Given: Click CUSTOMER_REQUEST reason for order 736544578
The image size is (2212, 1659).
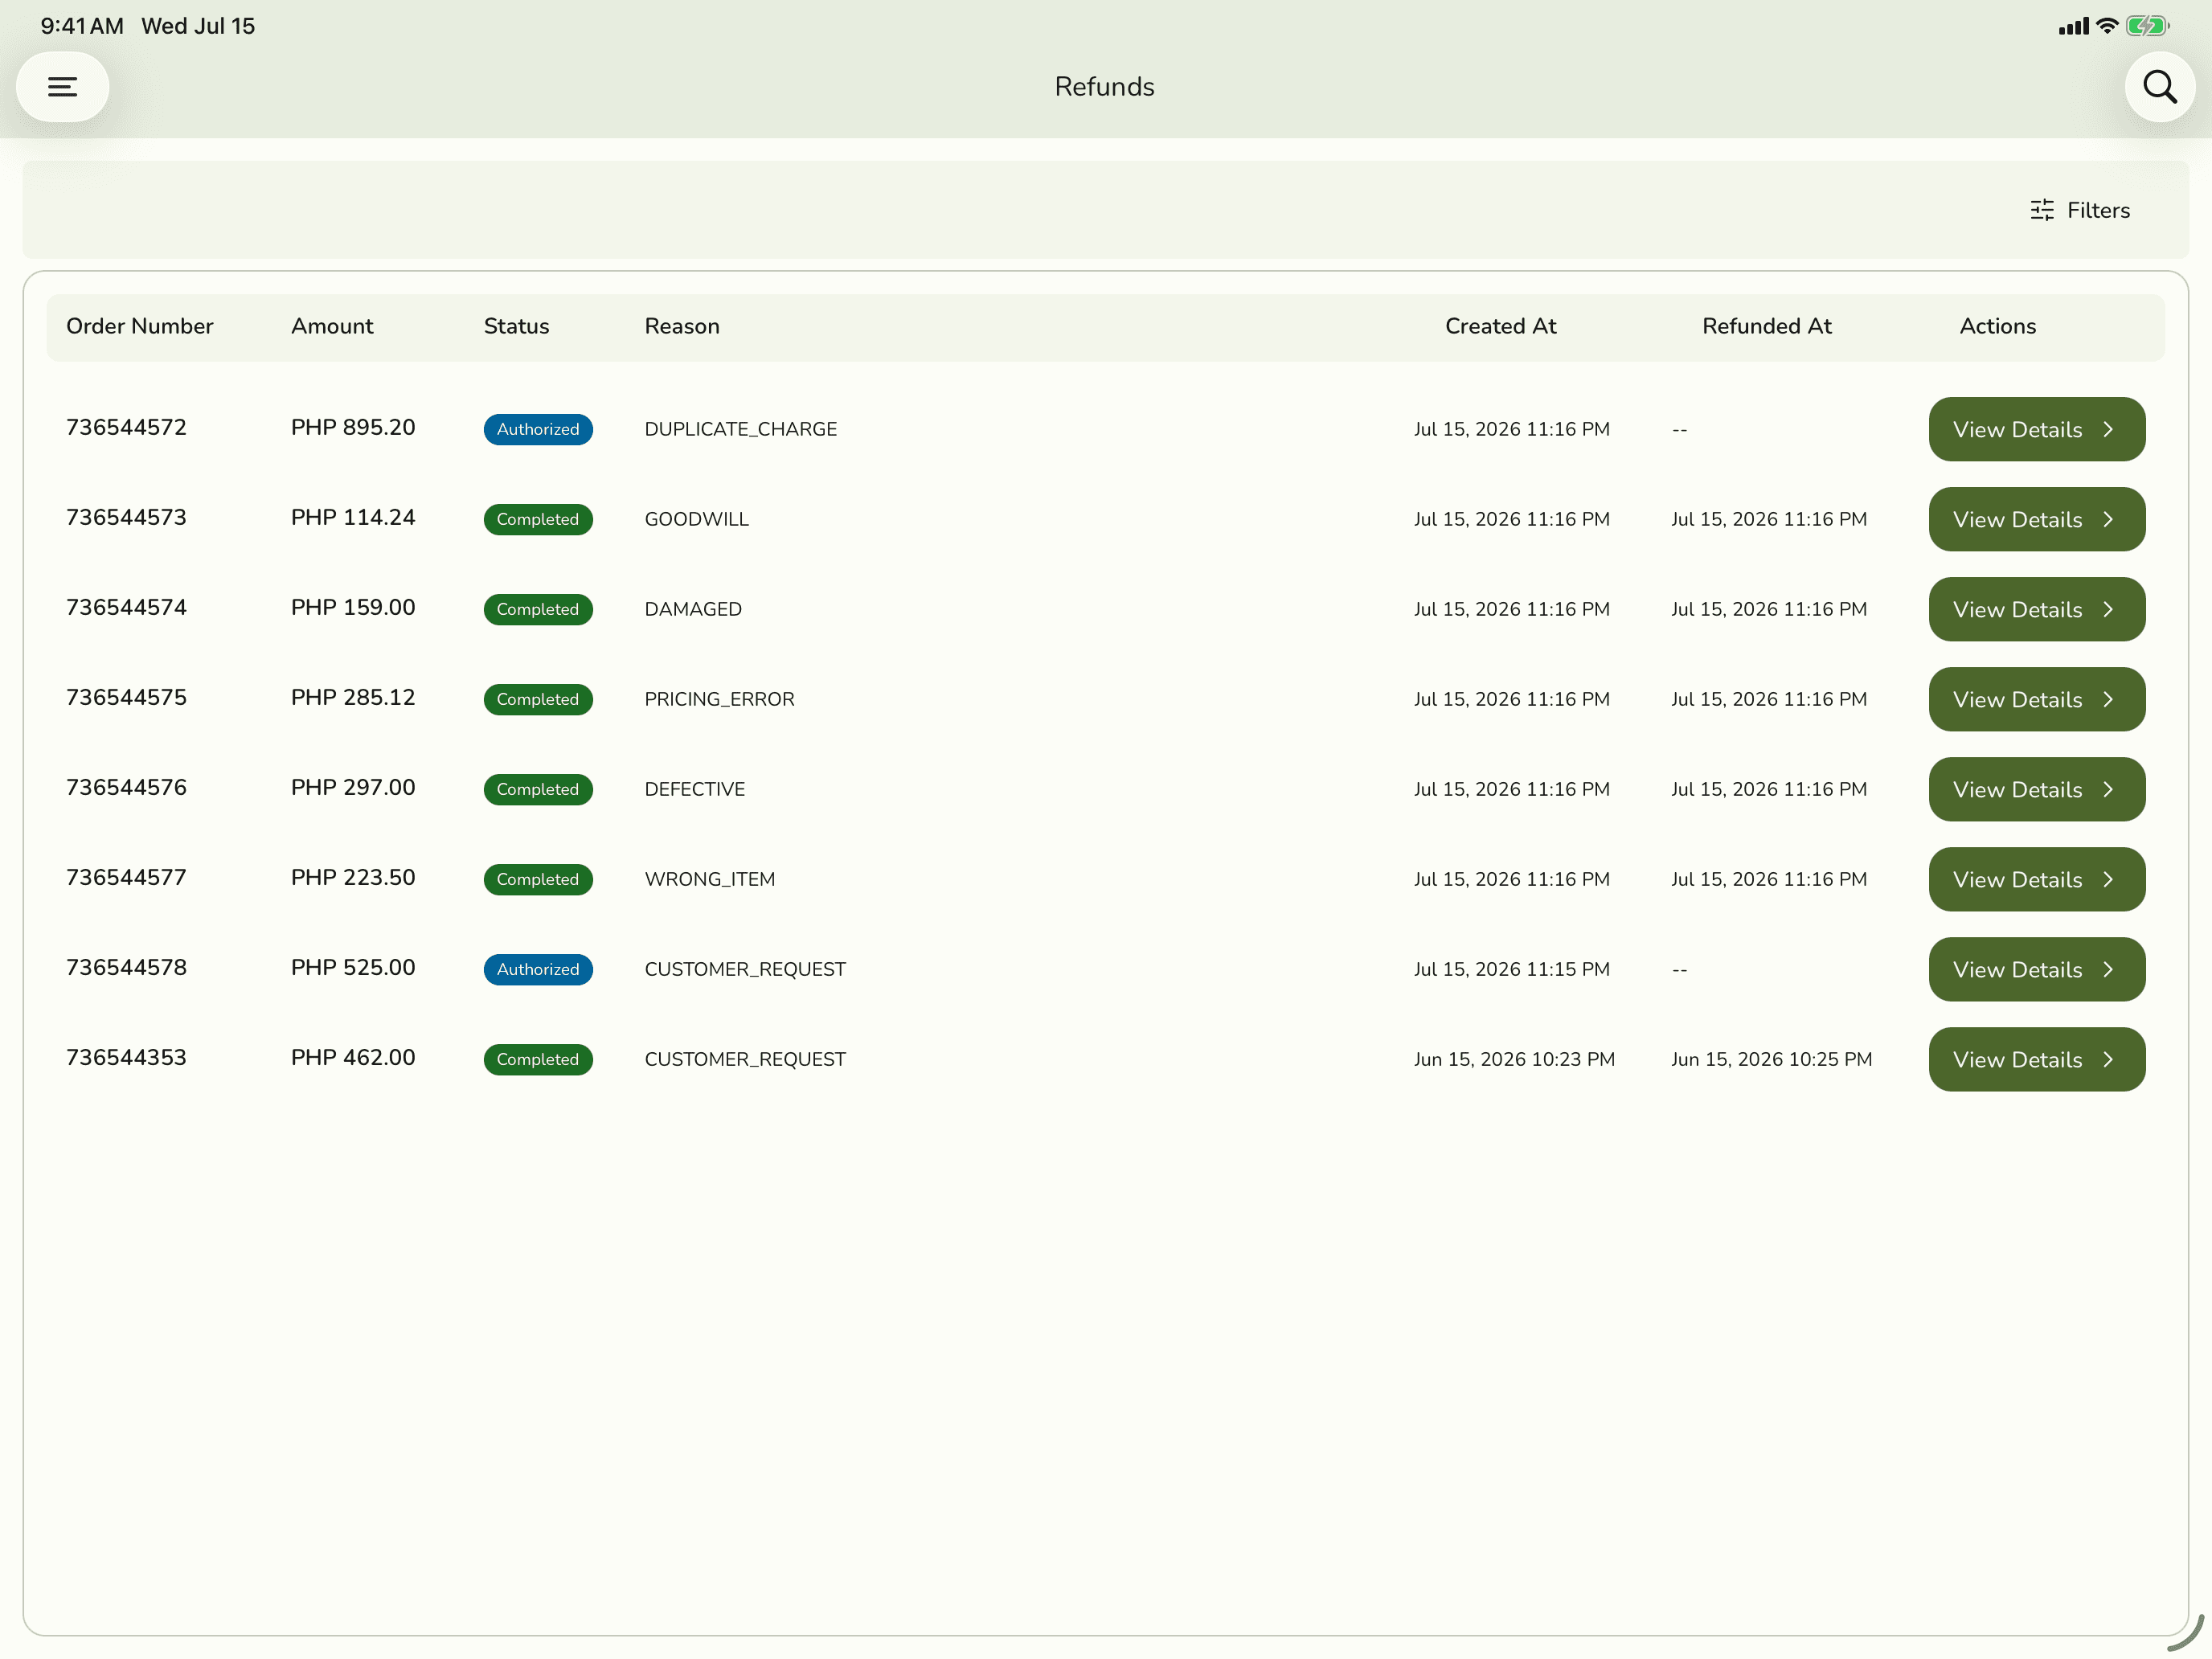Looking at the screenshot, I should coord(745,969).
